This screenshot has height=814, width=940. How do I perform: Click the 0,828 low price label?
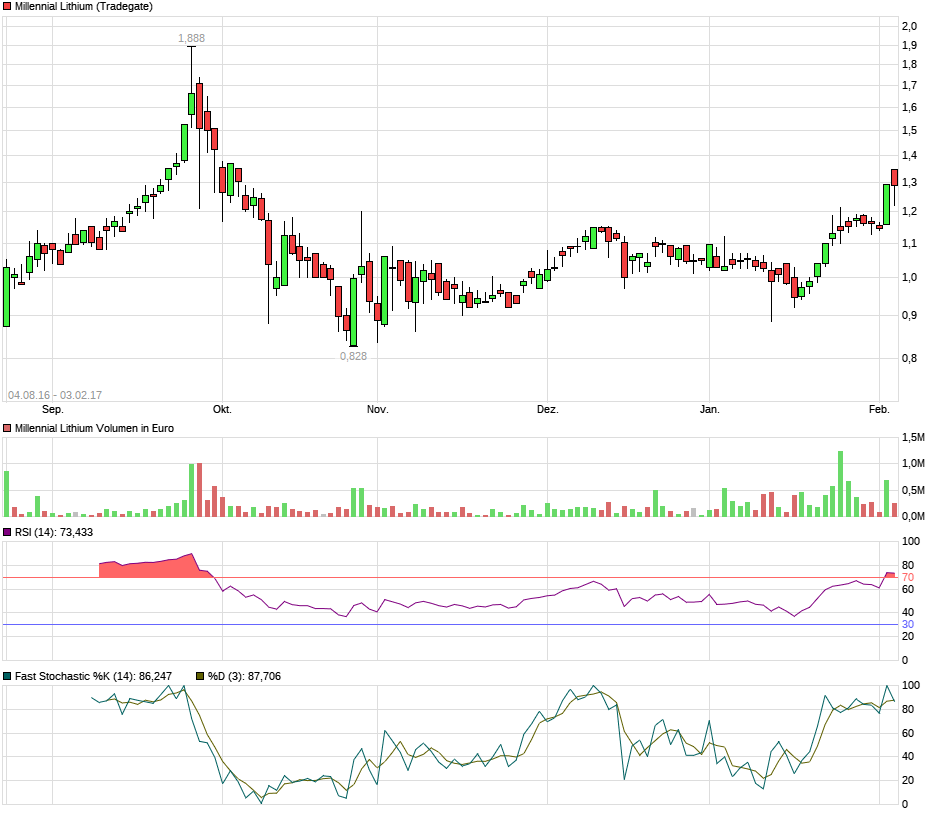tap(353, 356)
